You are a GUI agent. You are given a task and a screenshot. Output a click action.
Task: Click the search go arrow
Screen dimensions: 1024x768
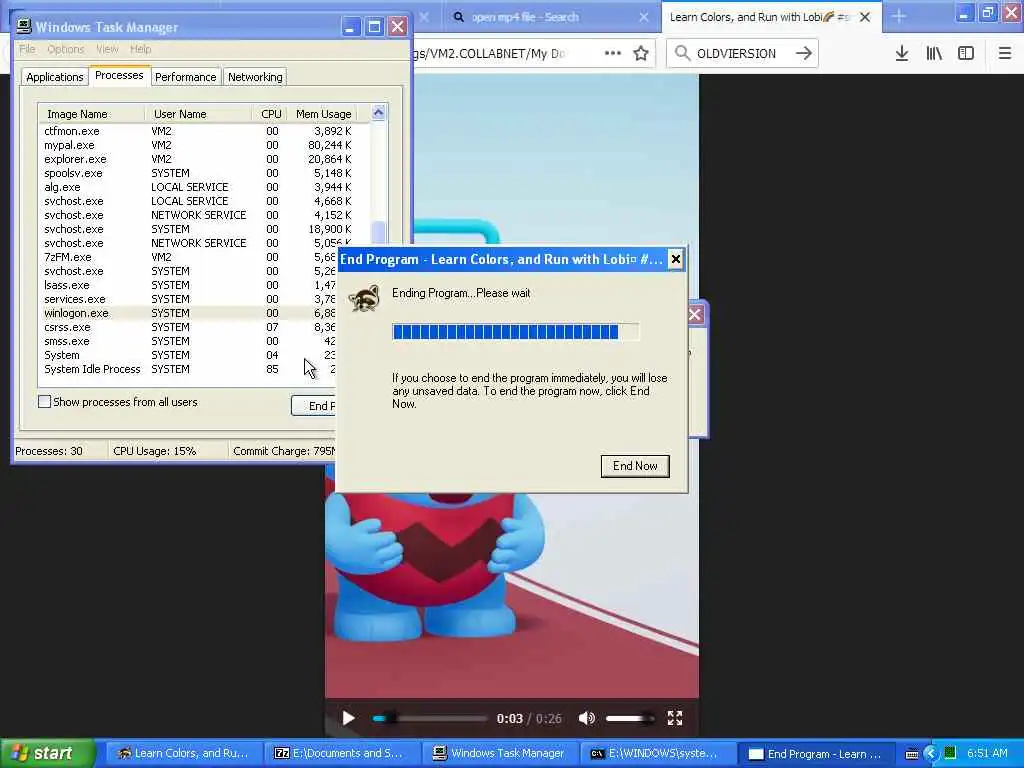click(804, 54)
